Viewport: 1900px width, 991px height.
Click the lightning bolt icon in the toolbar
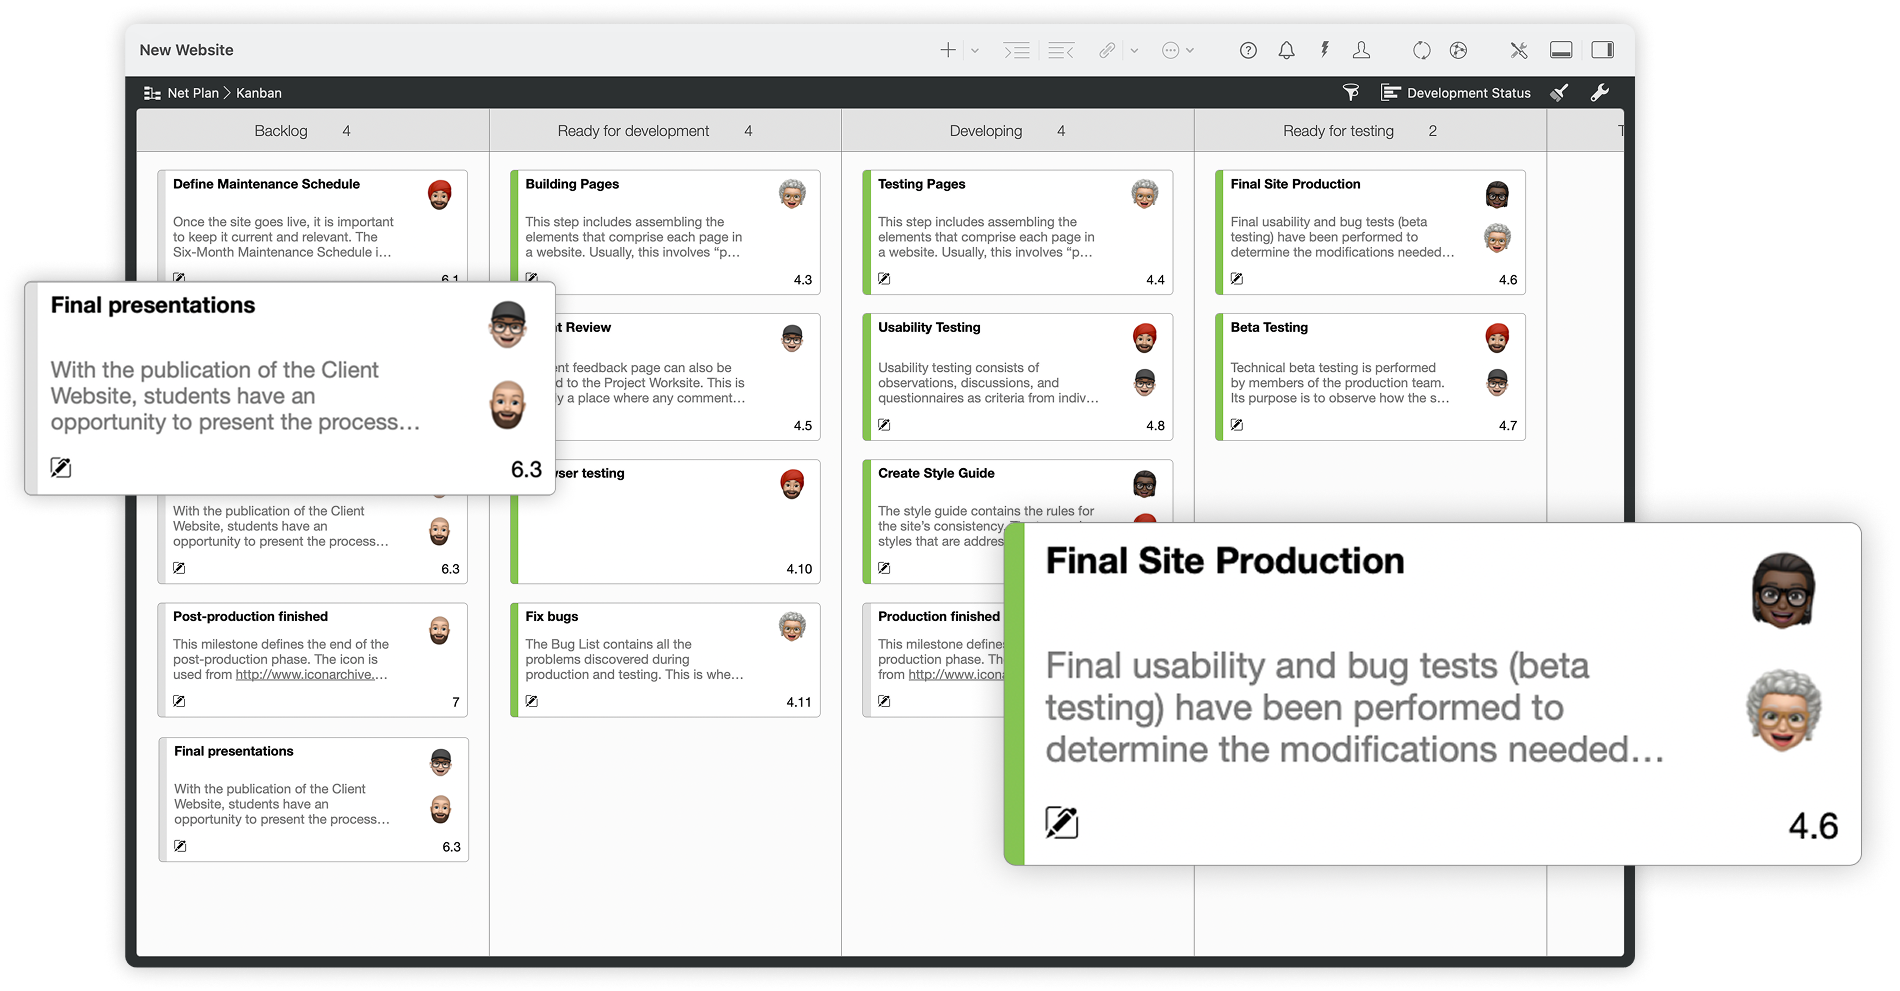click(x=1325, y=49)
